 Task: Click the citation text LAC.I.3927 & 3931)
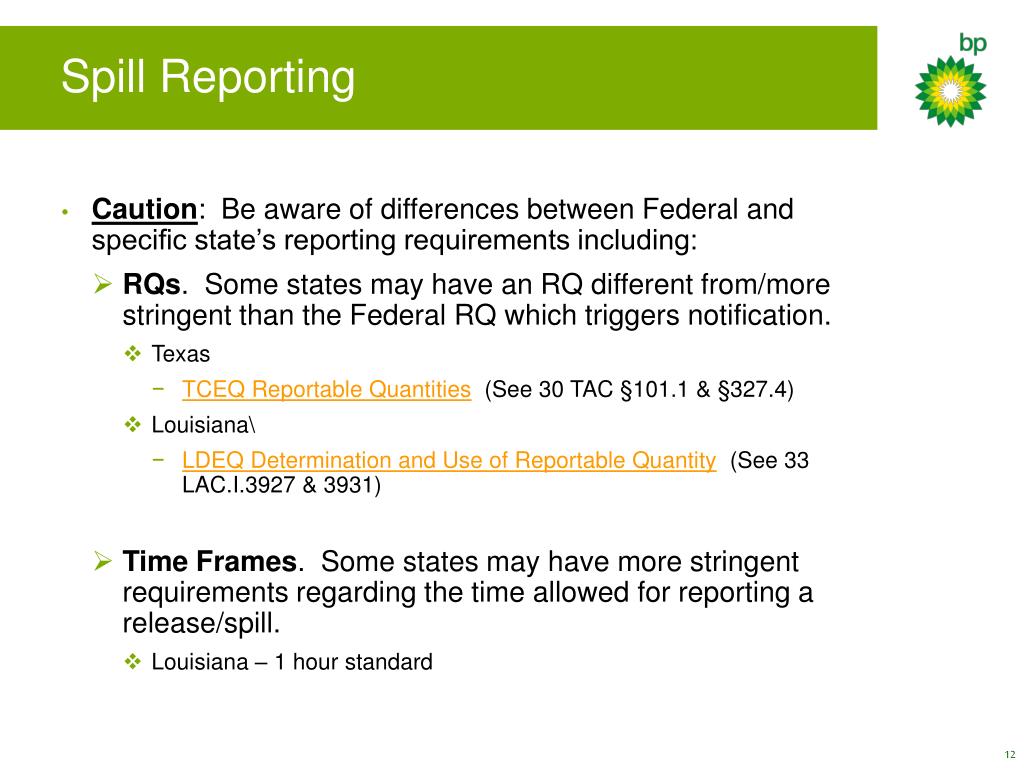pyautogui.click(x=281, y=485)
